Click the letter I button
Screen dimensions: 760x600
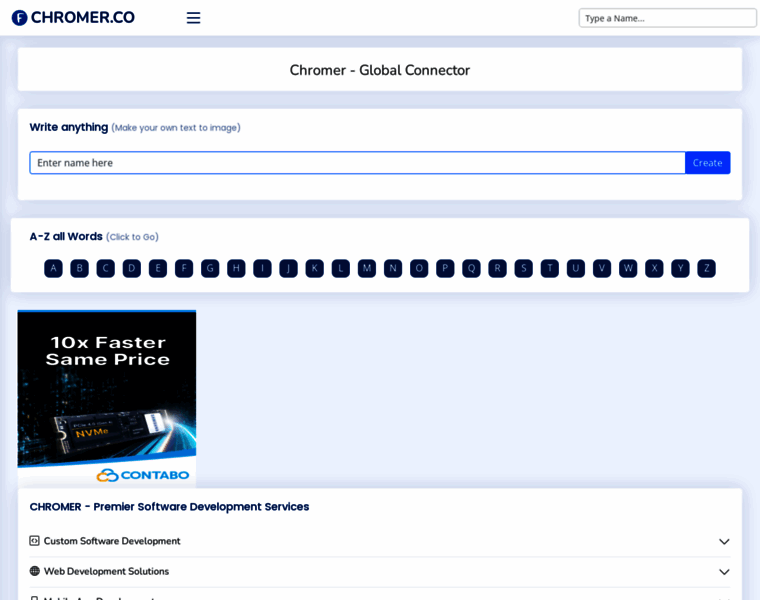point(262,268)
